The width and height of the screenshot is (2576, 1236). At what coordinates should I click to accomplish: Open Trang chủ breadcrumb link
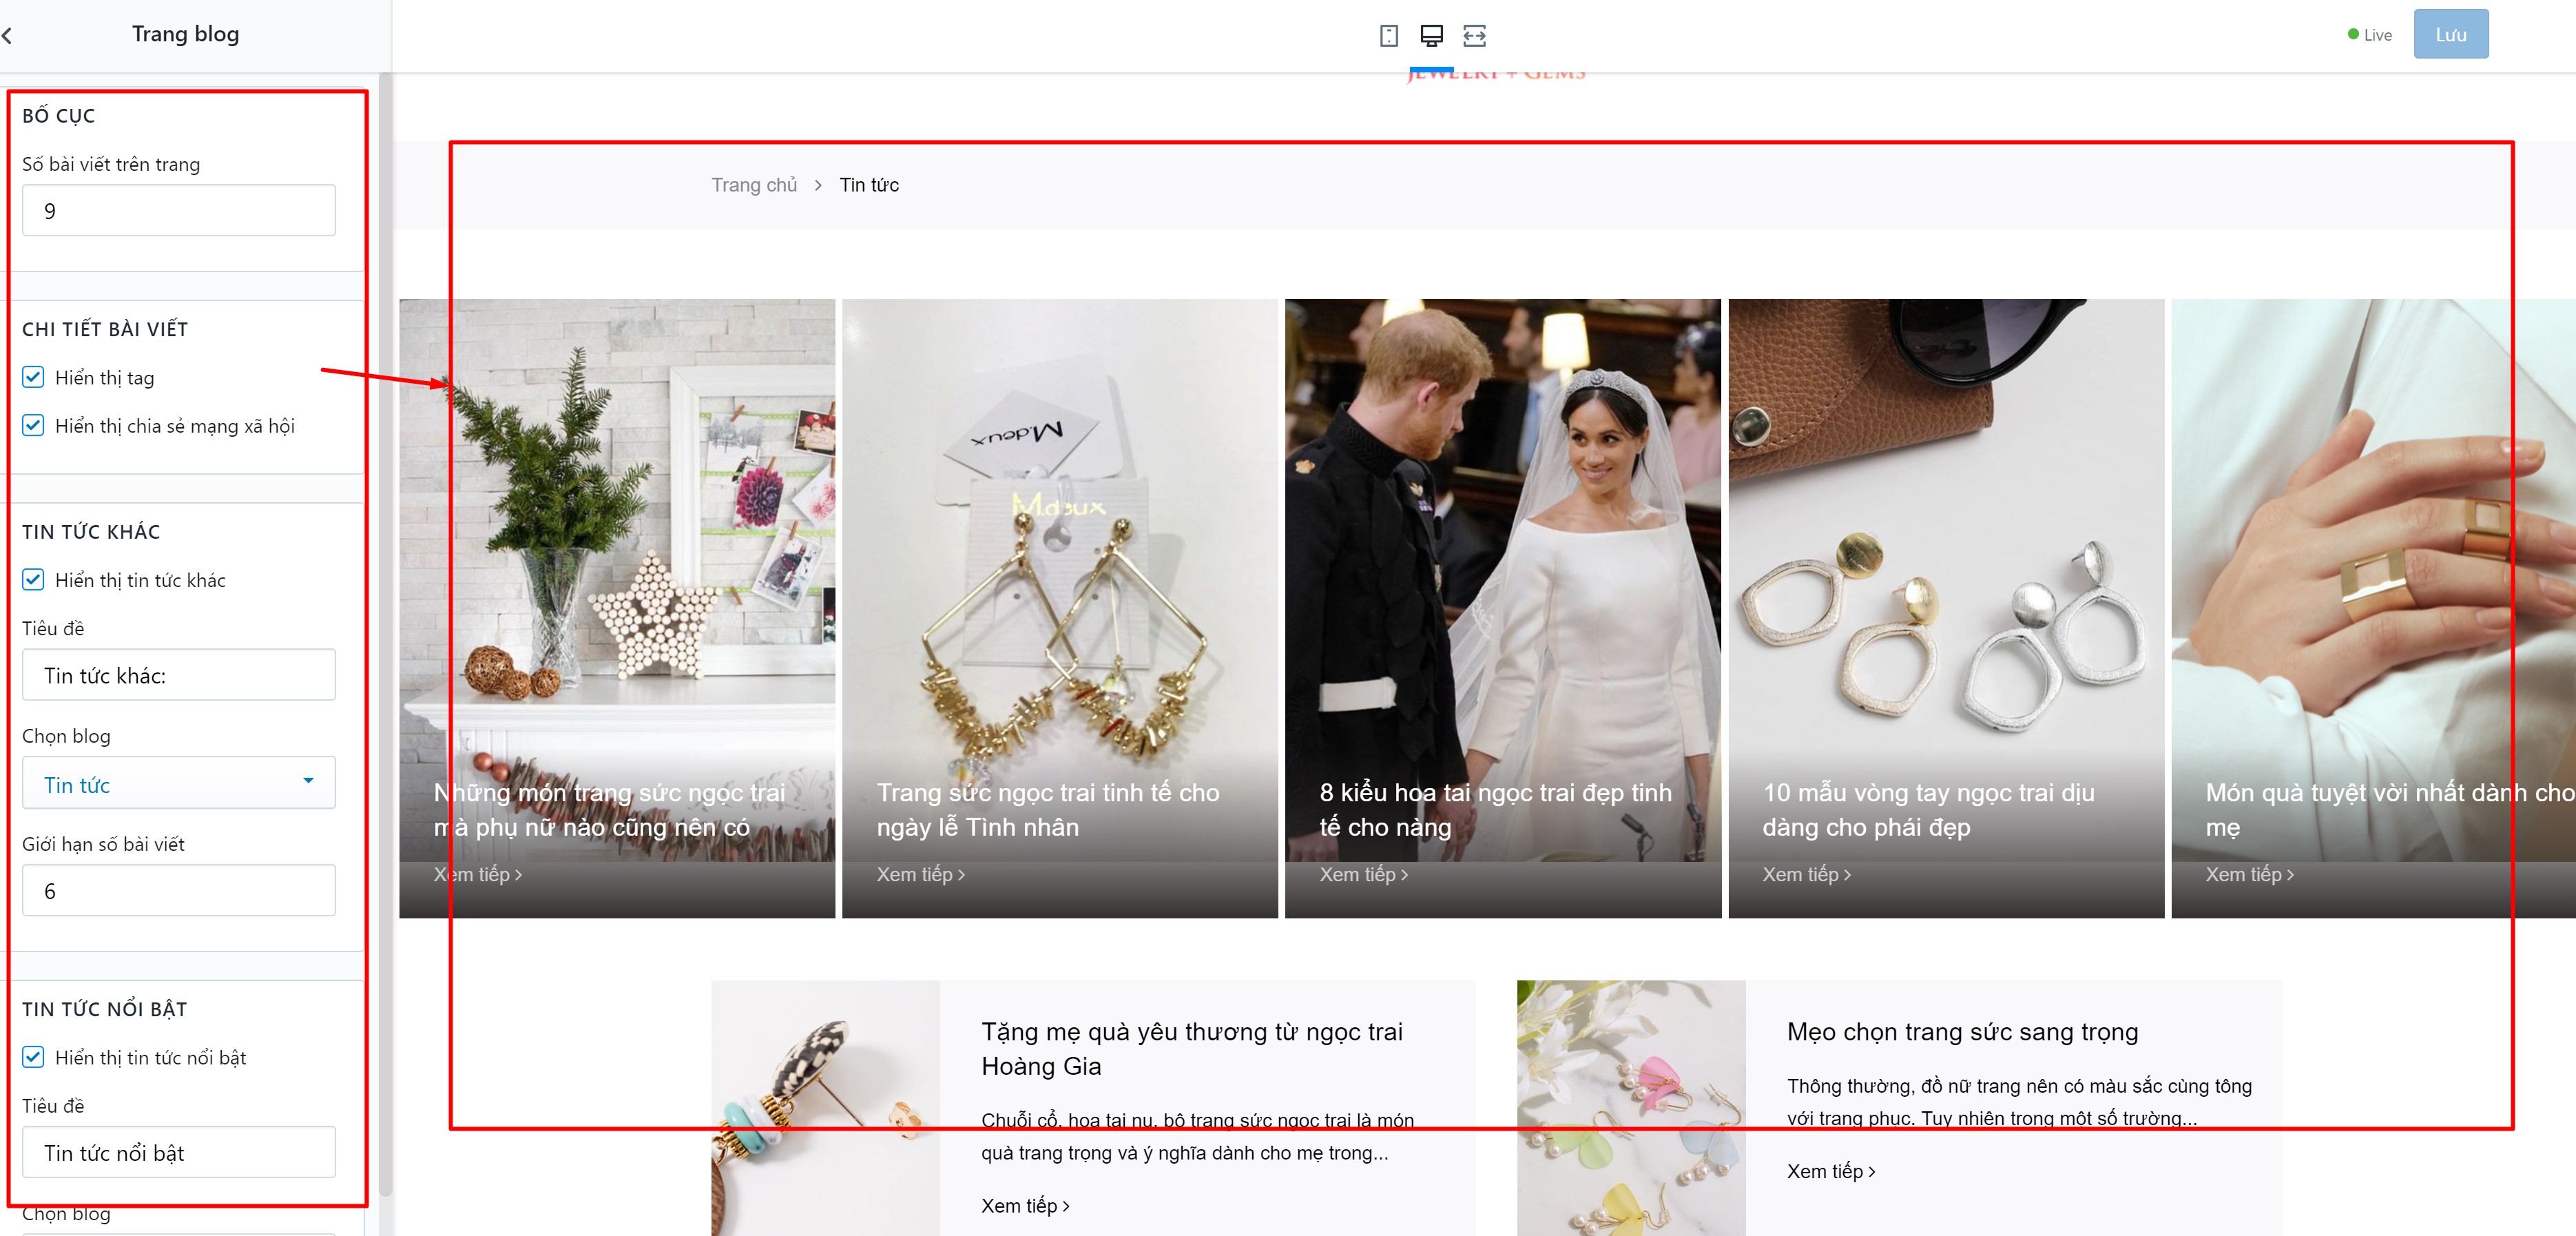(754, 185)
